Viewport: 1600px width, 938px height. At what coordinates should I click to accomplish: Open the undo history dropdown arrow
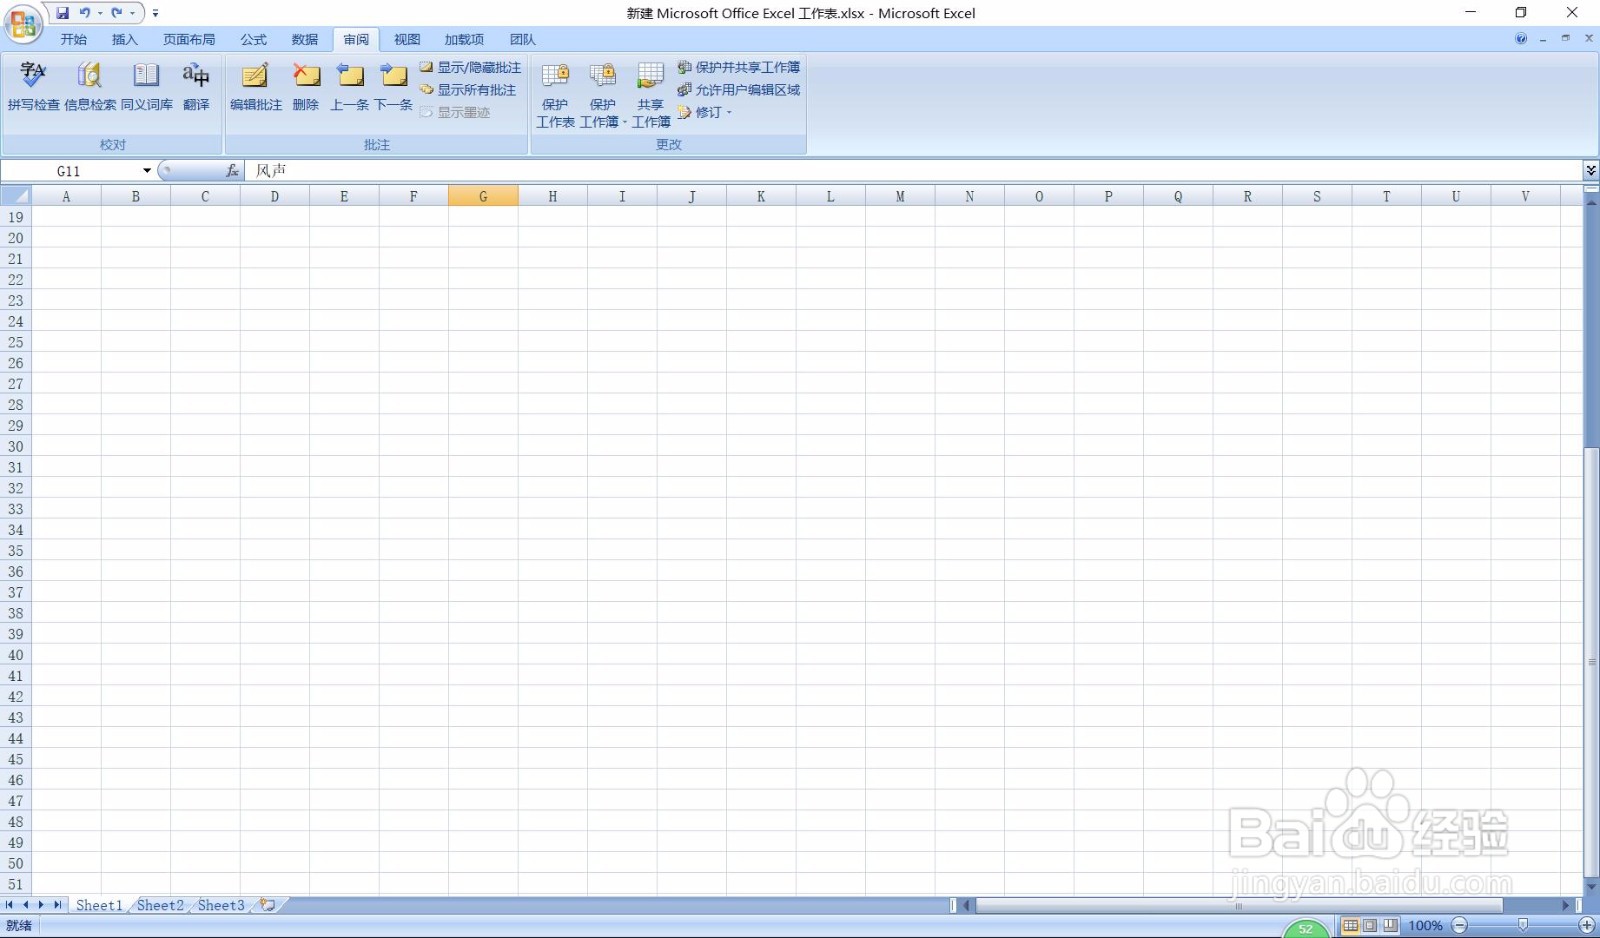point(100,13)
